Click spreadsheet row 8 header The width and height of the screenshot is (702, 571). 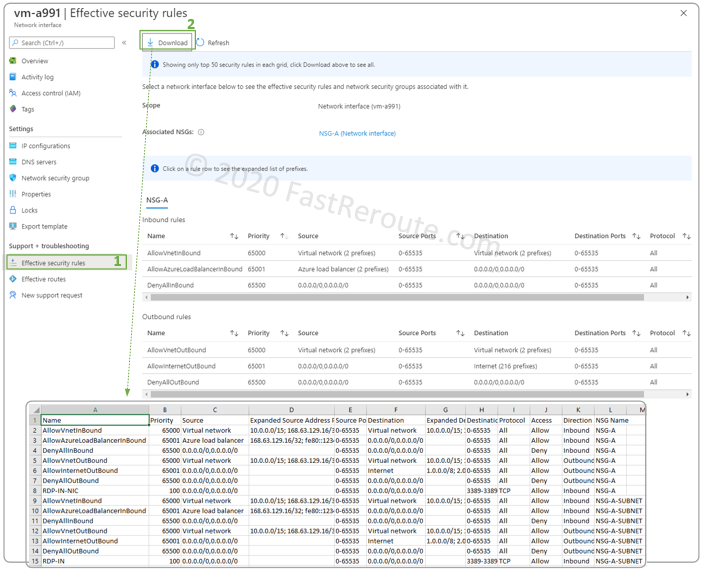click(x=34, y=491)
